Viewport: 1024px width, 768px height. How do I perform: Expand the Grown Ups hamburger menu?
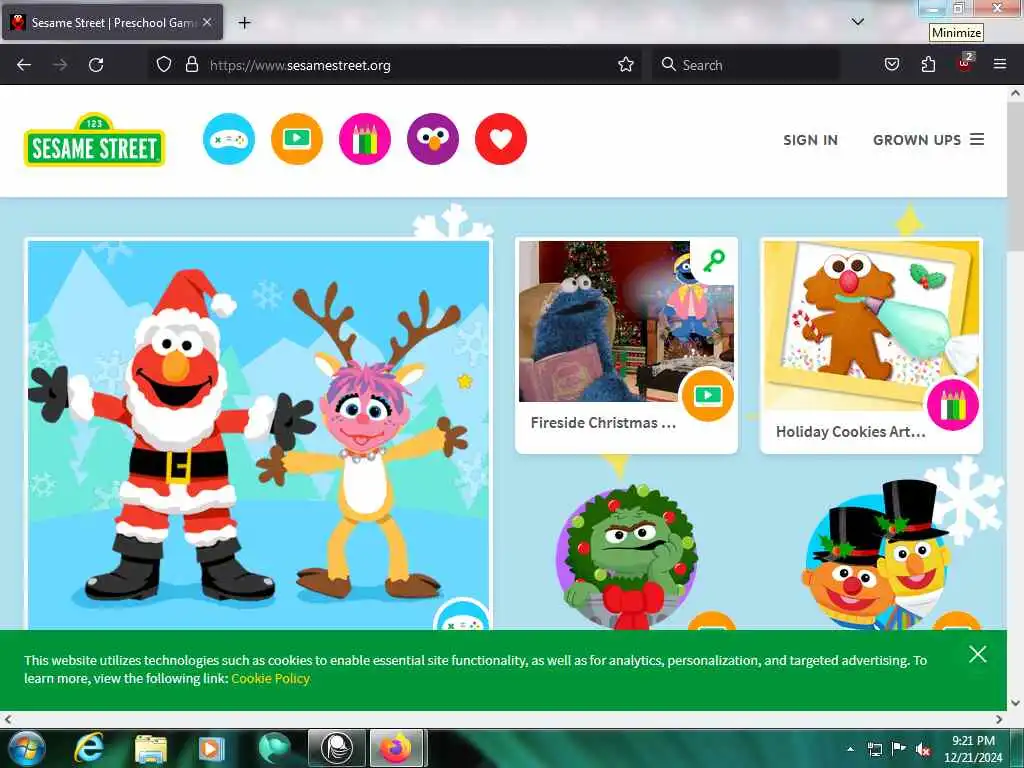pos(928,140)
